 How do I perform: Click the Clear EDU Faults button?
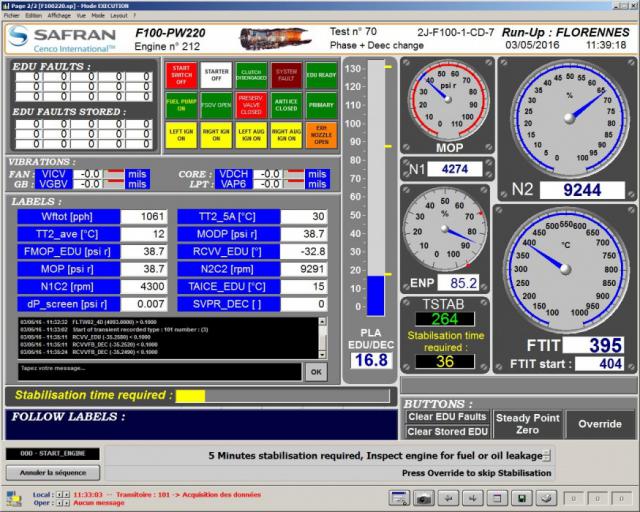447,417
